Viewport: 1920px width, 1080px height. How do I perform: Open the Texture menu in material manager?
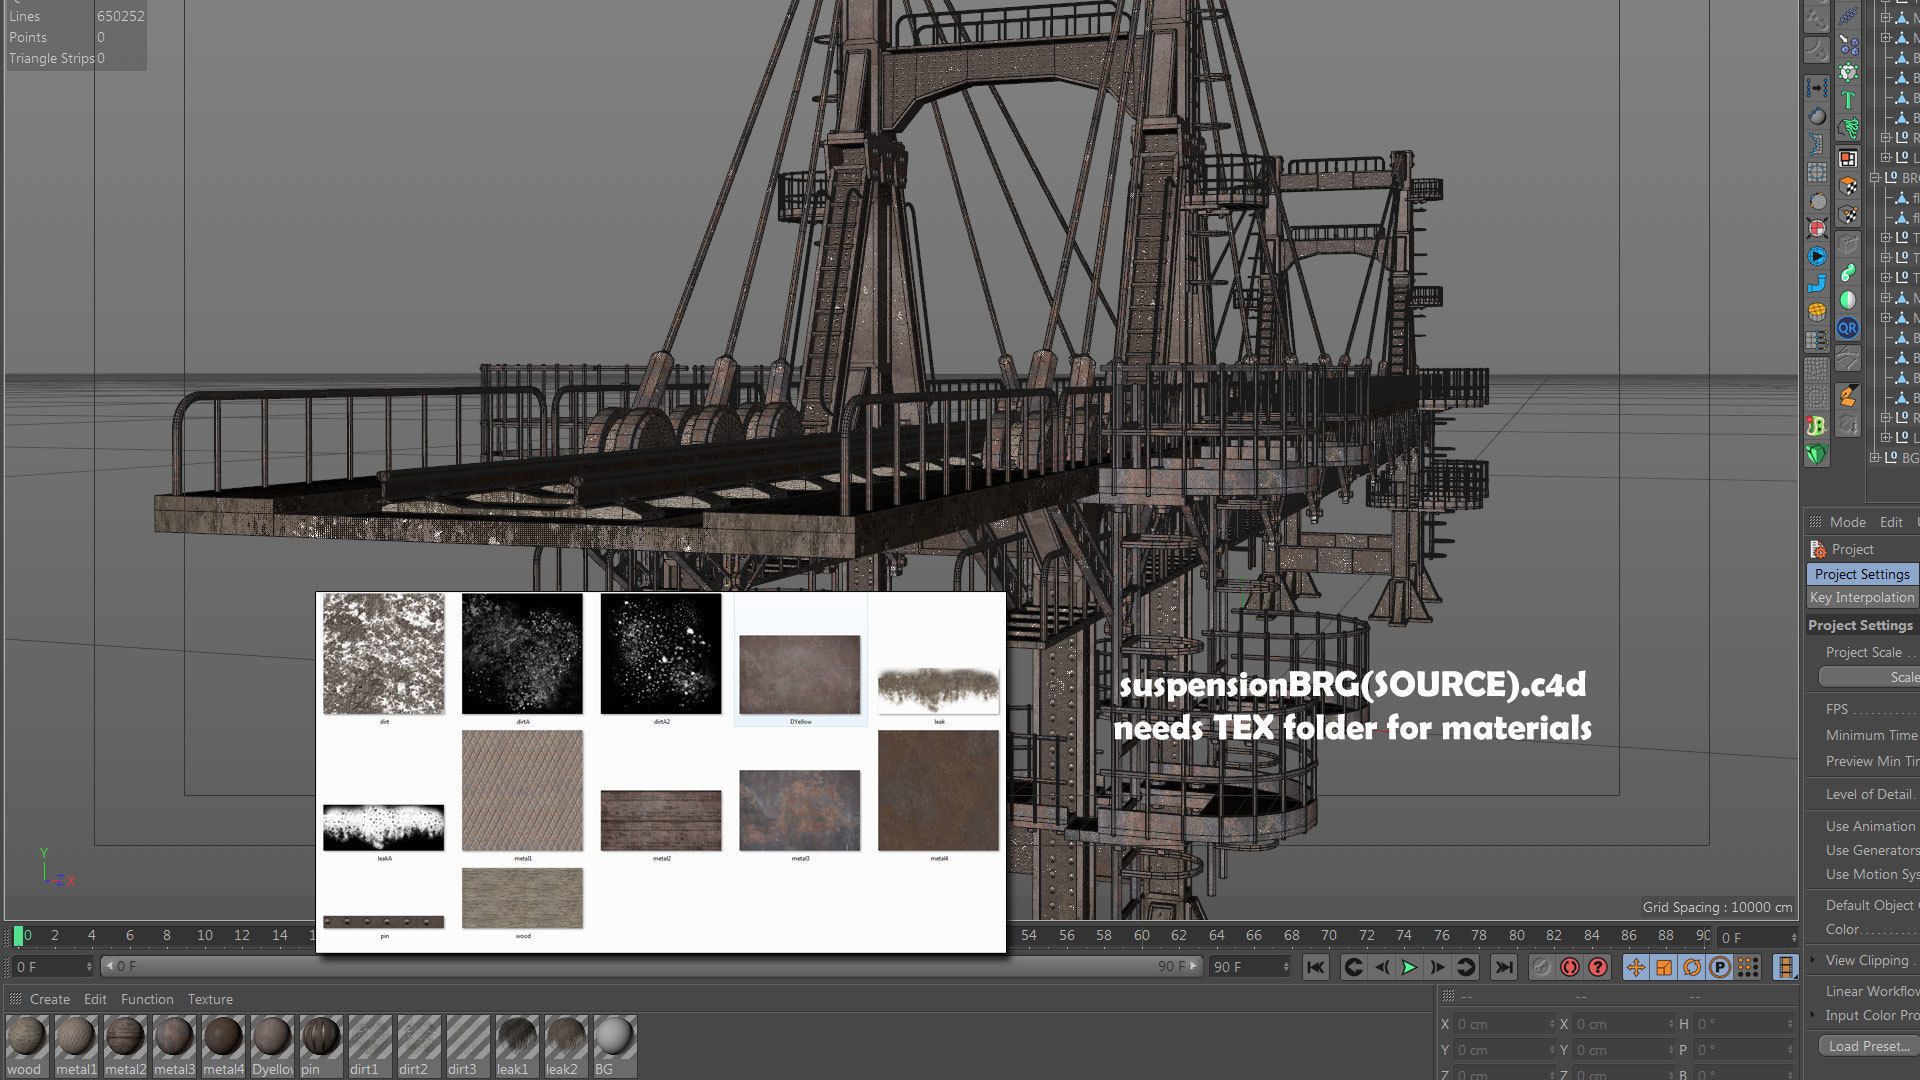click(x=210, y=999)
